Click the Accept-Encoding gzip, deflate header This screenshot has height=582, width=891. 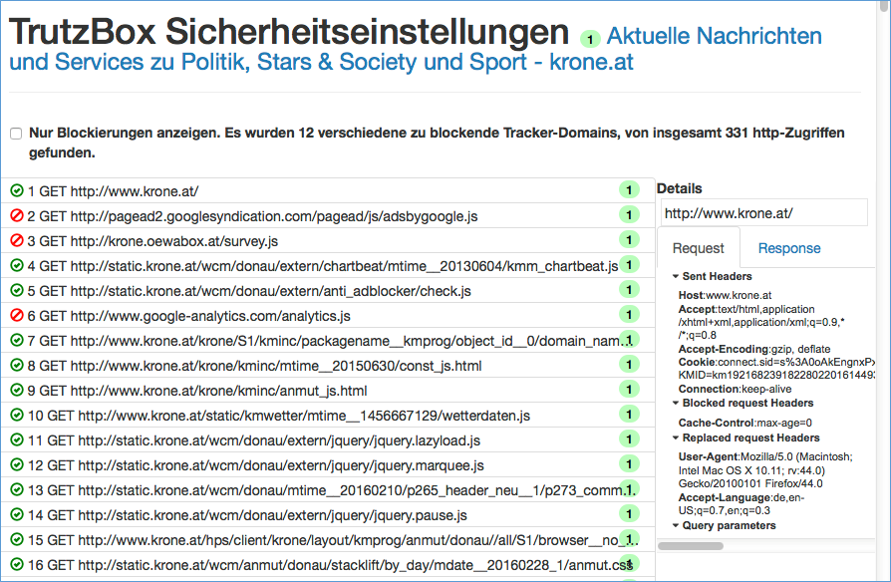tap(754, 349)
